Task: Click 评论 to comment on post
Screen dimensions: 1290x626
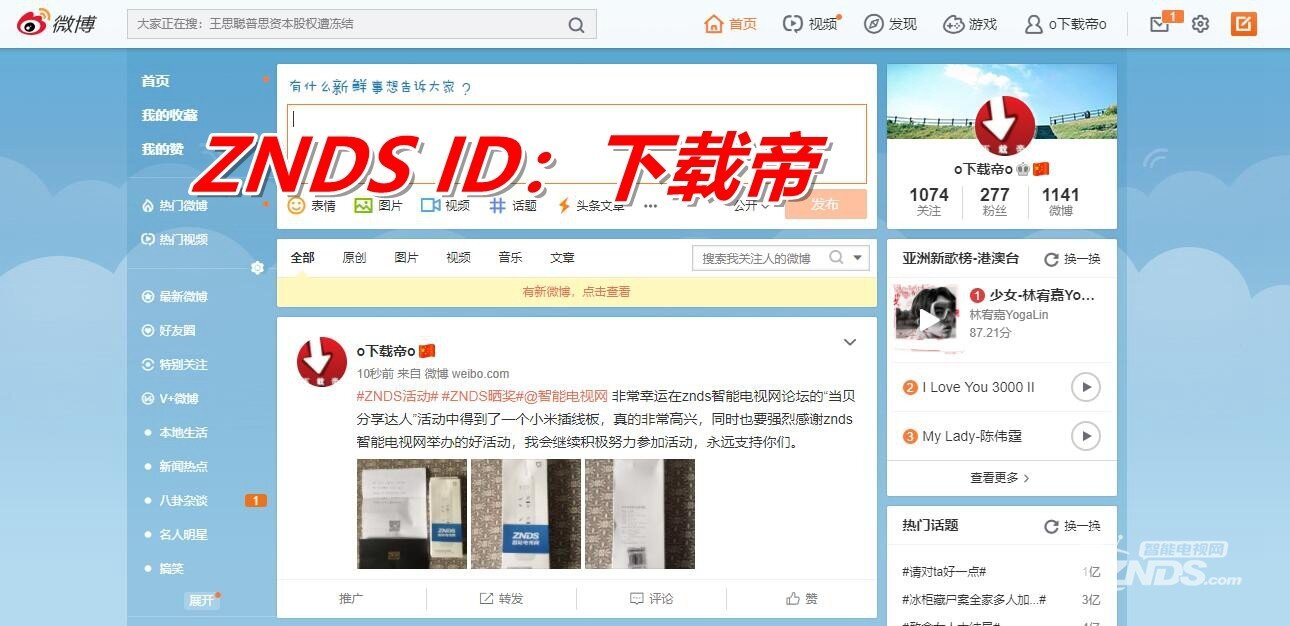Action: click(x=652, y=599)
